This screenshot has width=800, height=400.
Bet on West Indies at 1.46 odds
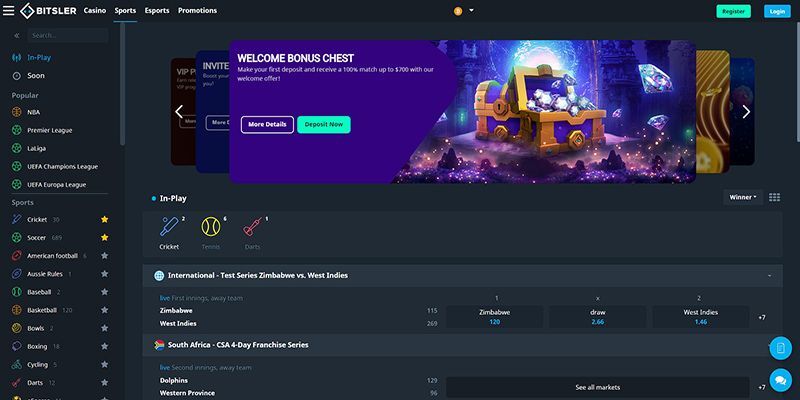701,317
